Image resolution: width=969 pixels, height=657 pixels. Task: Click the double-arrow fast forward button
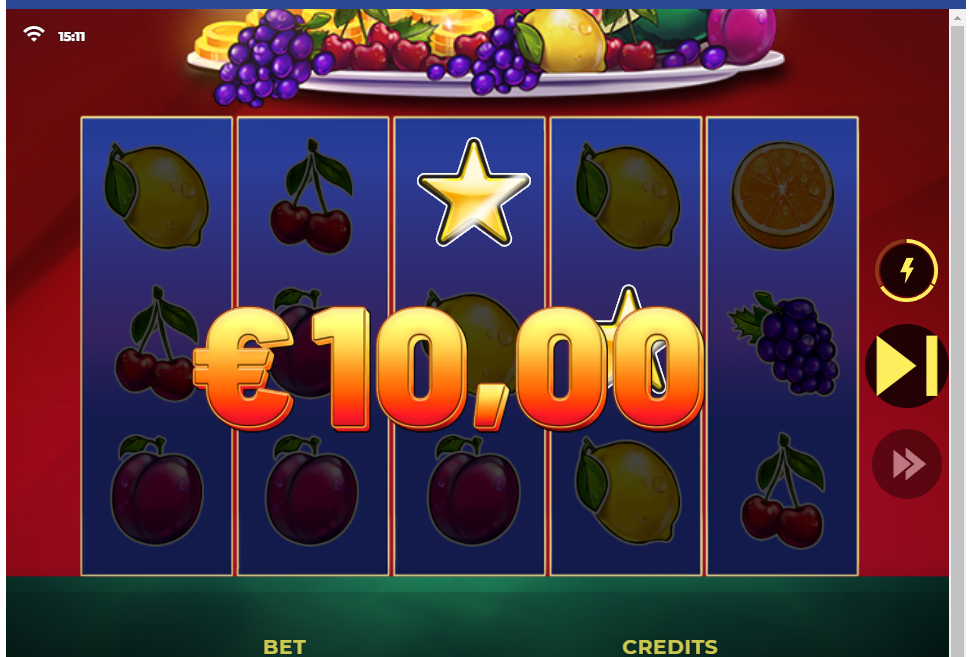907,464
